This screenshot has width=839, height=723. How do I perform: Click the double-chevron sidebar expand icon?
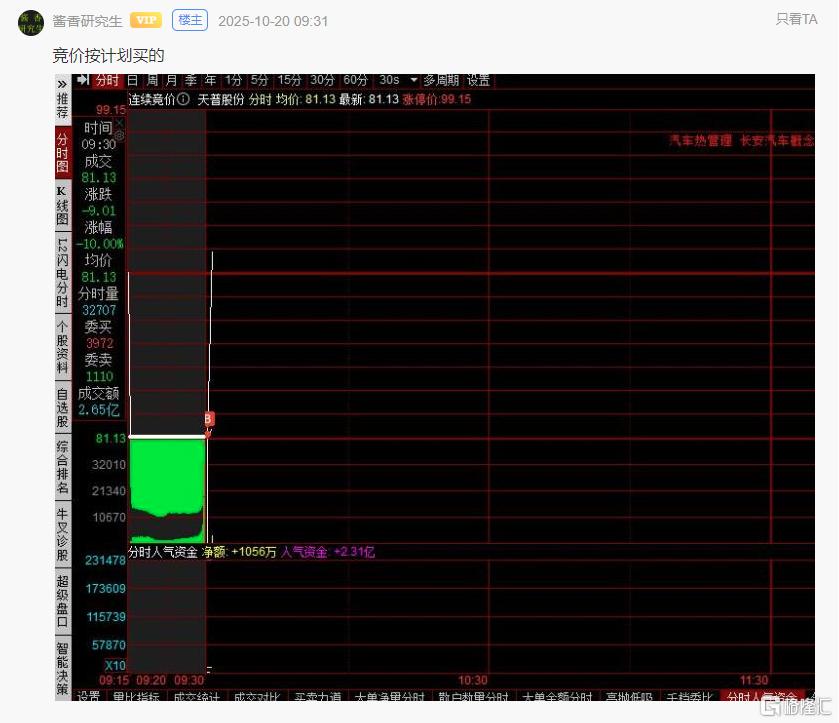62,81
